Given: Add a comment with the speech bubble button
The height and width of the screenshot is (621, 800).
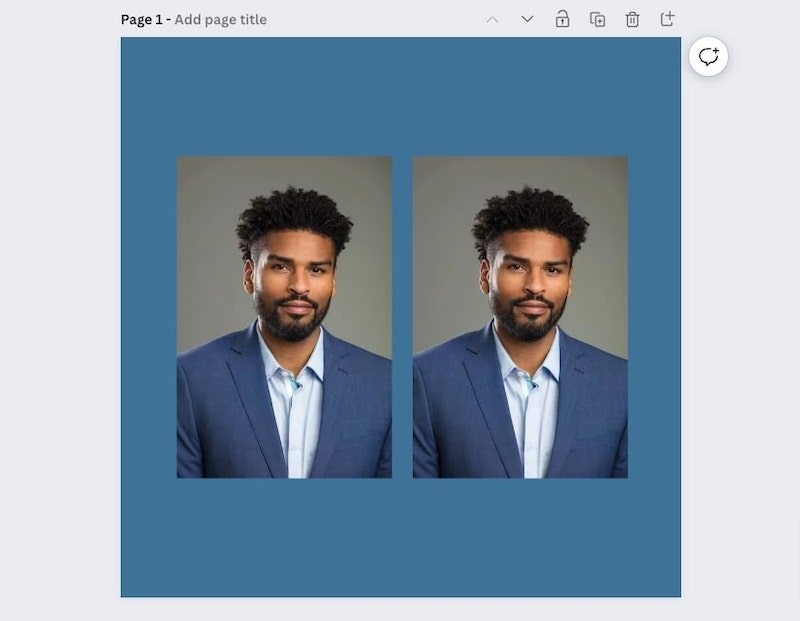Looking at the screenshot, I should (x=708, y=56).
